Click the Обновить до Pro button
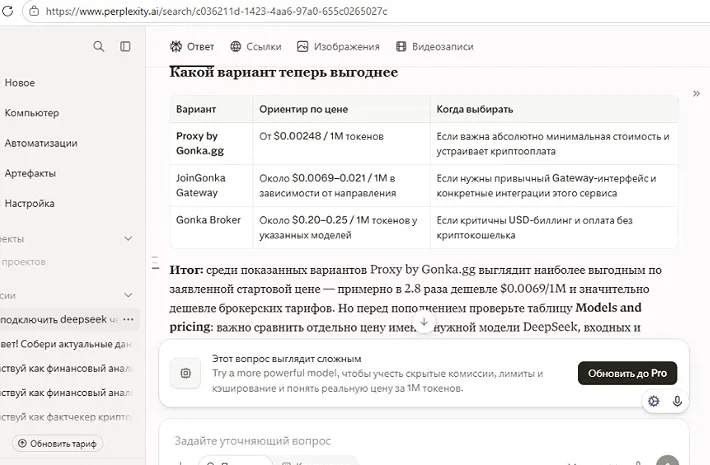 (x=627, y=373)
